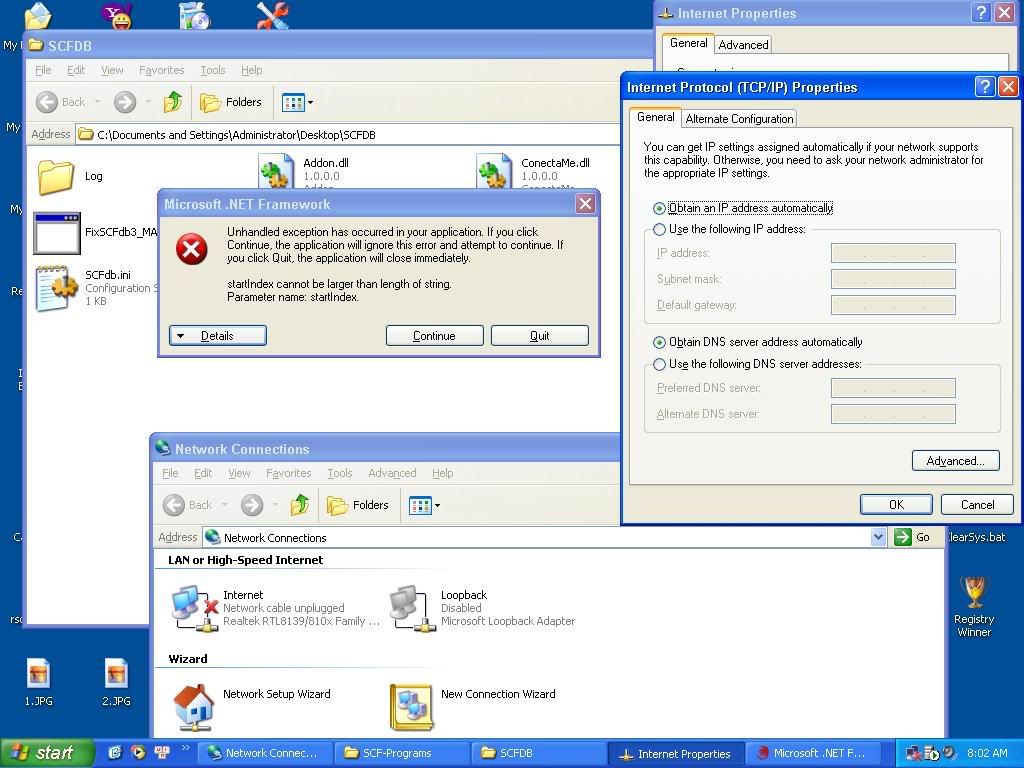The width and height of the screenshot is (1024, 768).
Task: Select the Addon.dll file icon
Action: (x=276, y=171)
